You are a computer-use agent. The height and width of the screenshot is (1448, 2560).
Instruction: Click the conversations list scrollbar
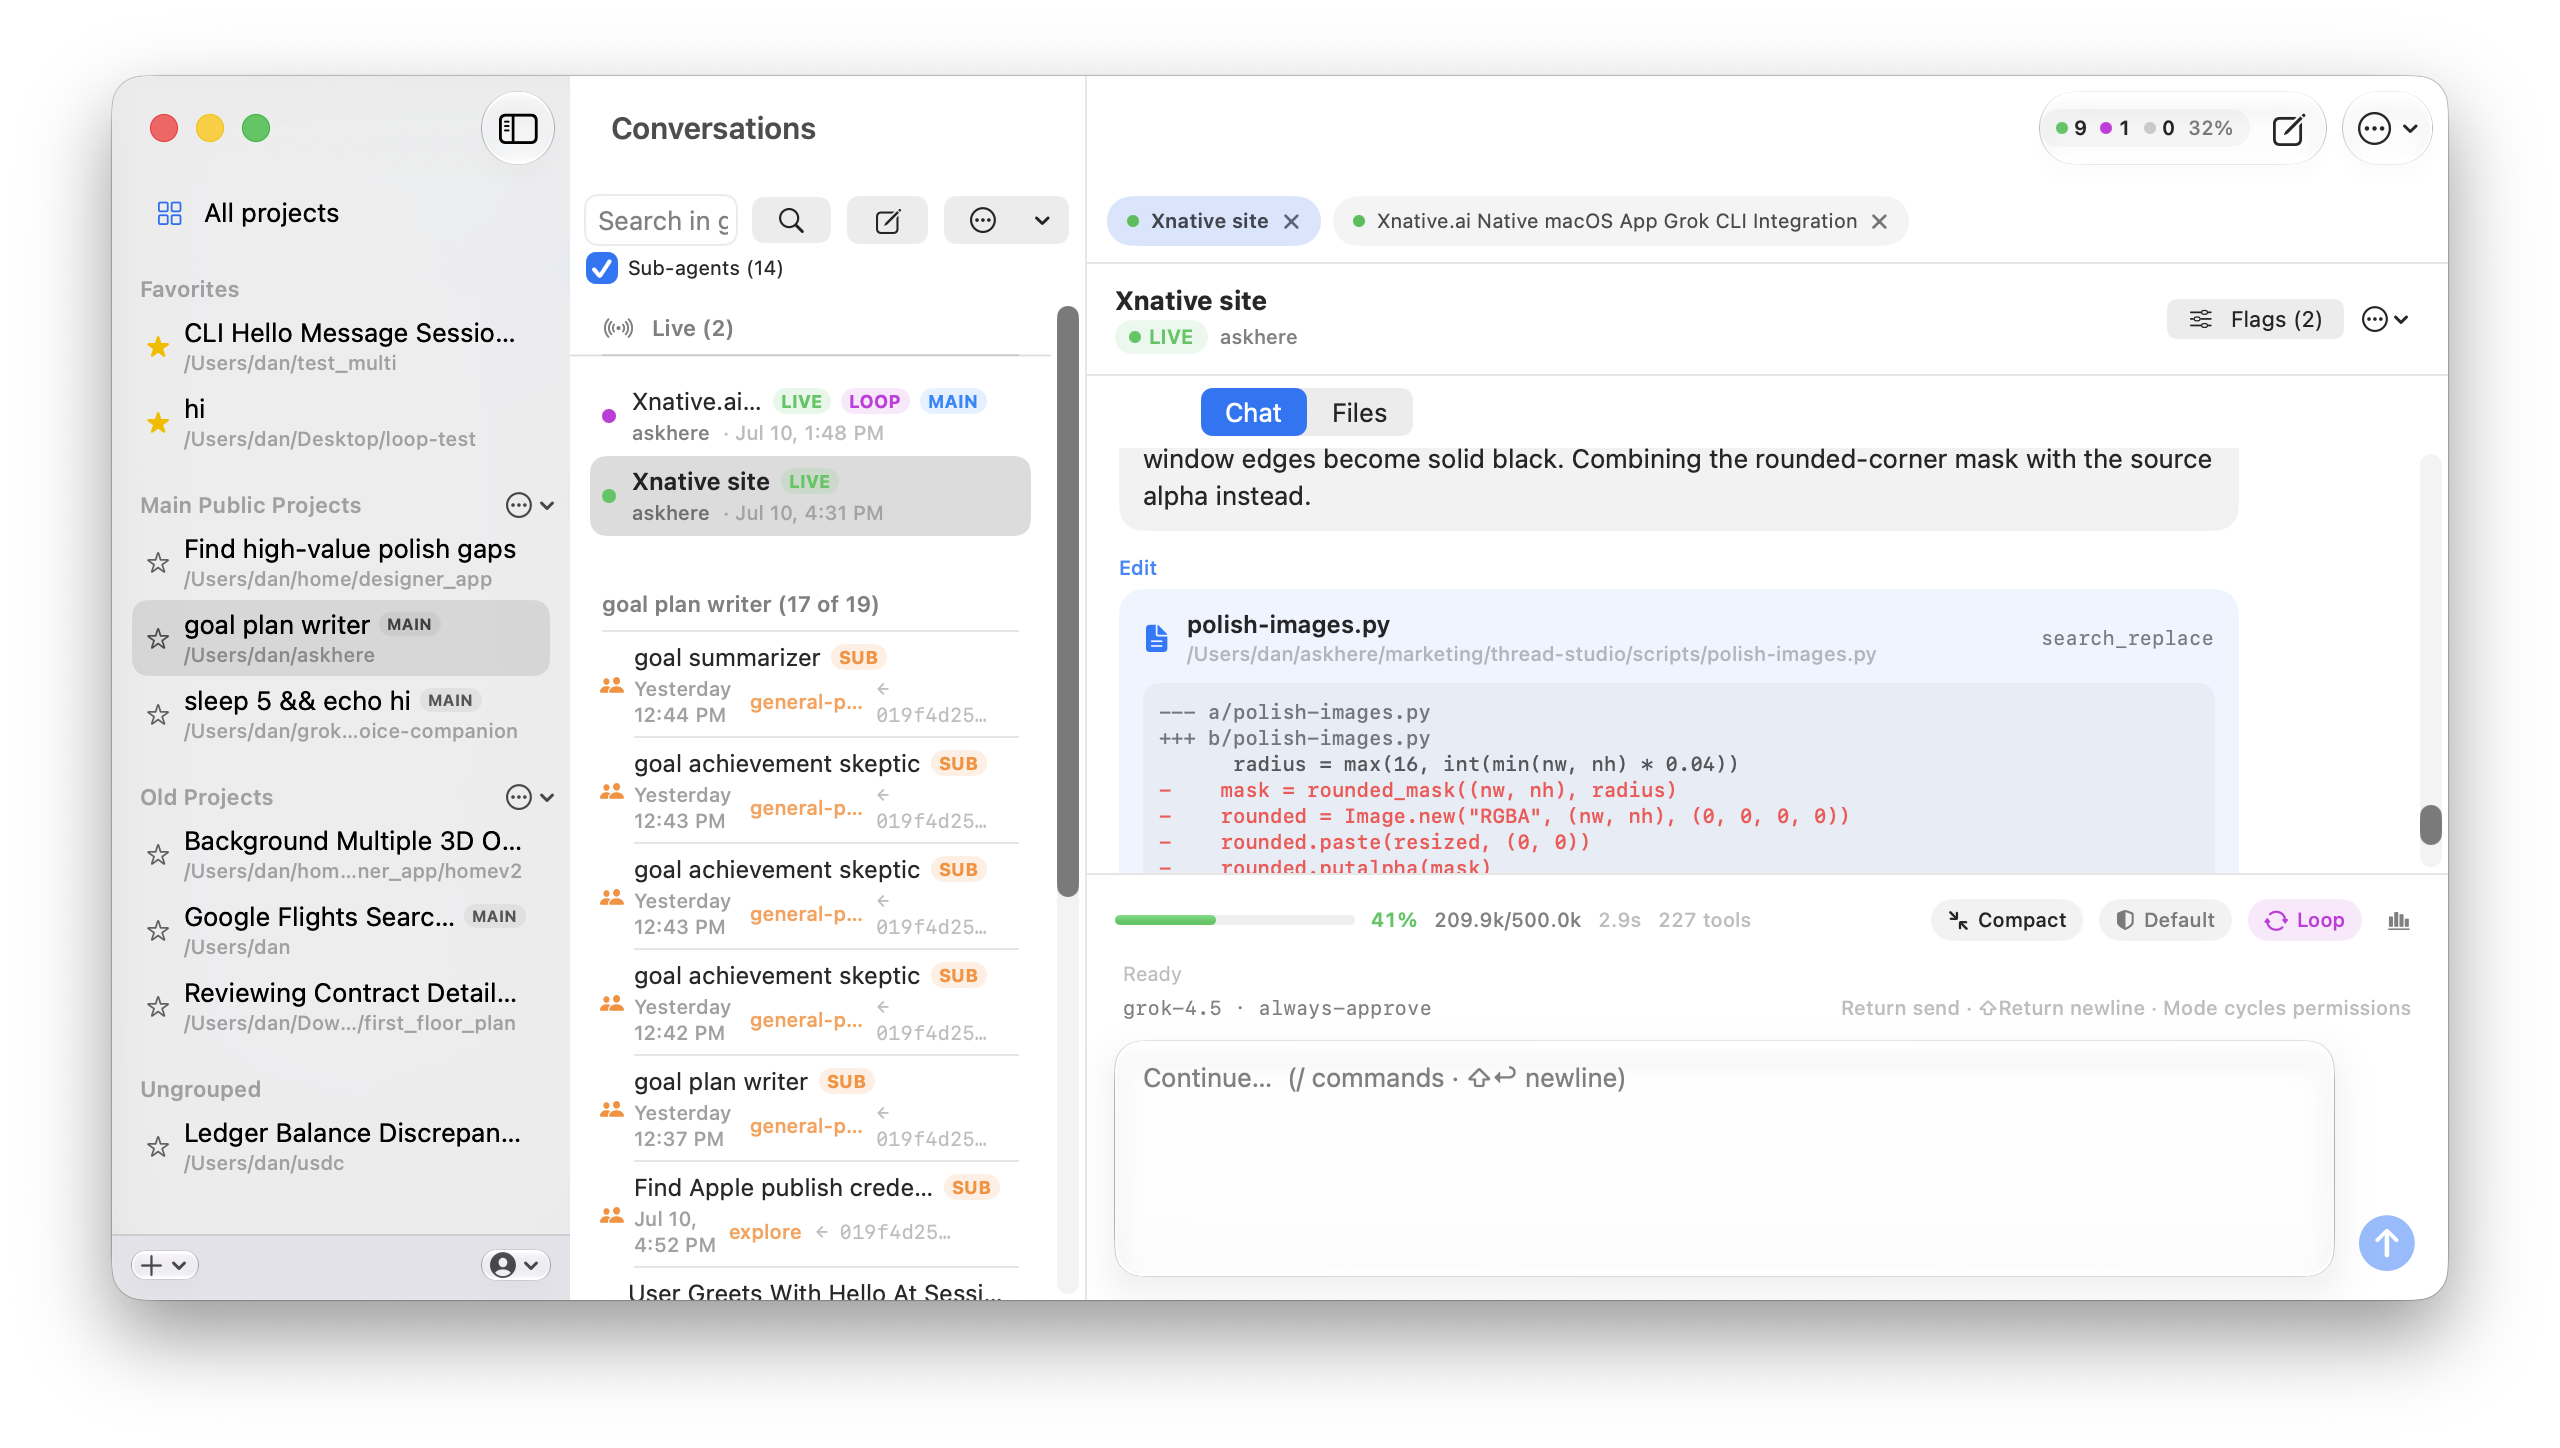pos(1067,600)
